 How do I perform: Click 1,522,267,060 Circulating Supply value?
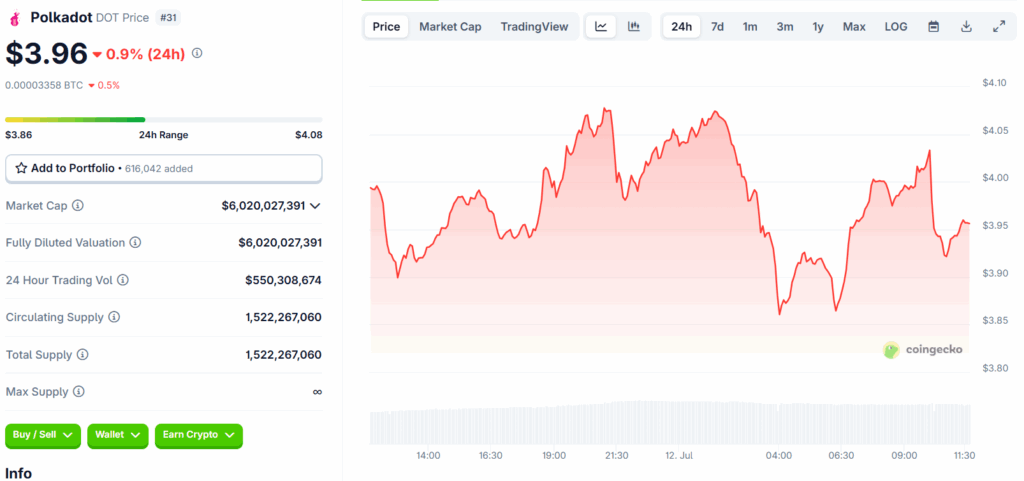(283, 317)
